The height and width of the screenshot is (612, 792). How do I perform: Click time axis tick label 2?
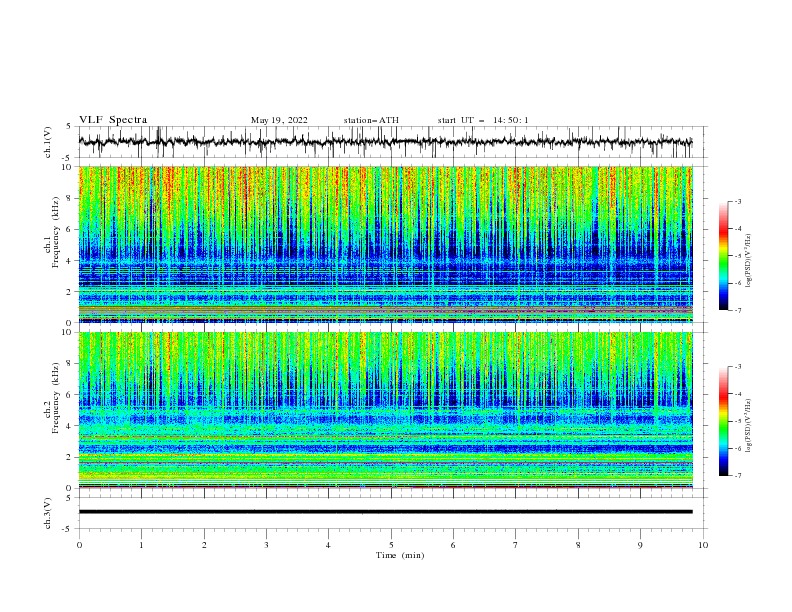pyautogui.click(x=204, y=545)
